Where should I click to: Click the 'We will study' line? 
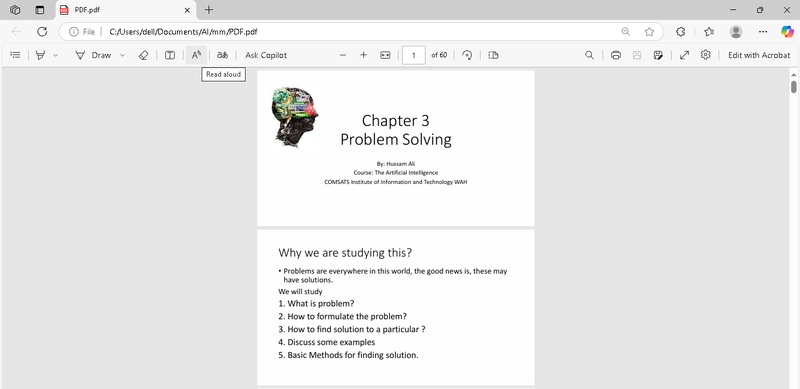(x=300, y=291)
